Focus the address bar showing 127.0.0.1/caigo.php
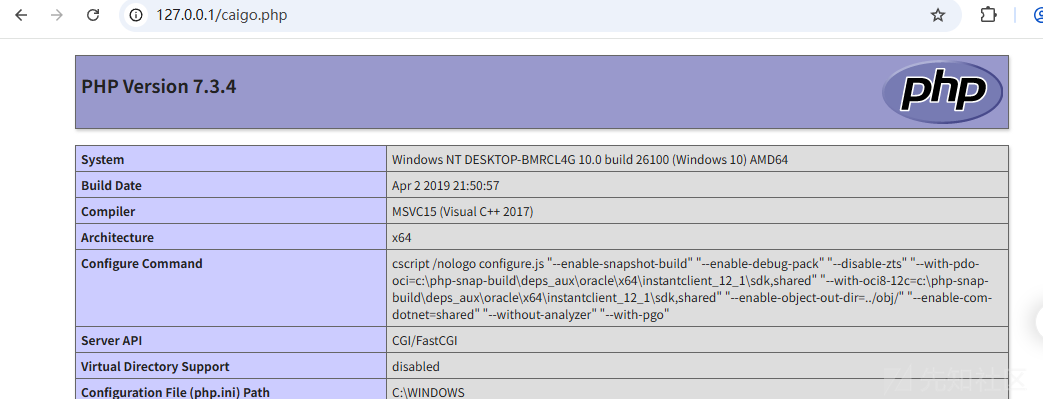The image size is (1043, 399). point(540,15)
